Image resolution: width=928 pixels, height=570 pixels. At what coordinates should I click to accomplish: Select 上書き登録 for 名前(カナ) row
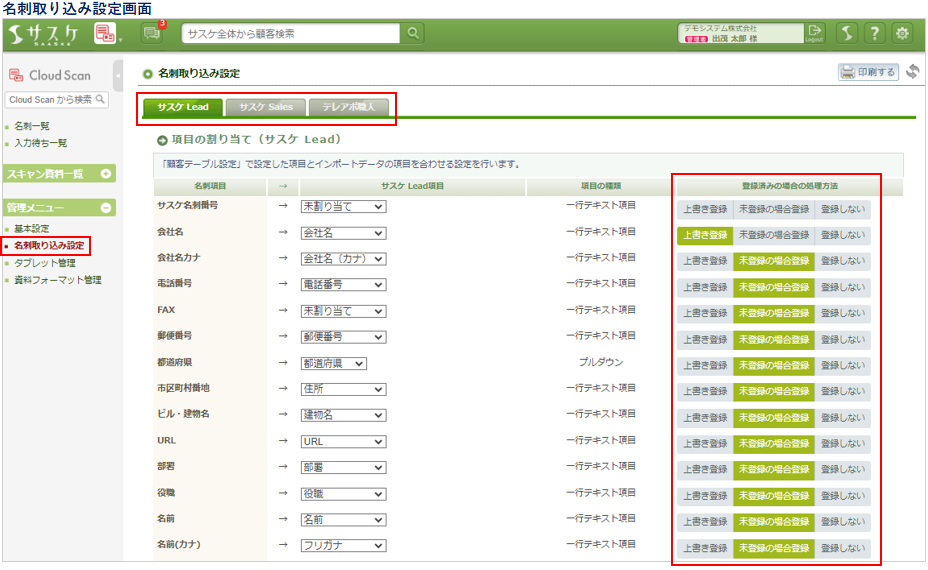point(705,548)
